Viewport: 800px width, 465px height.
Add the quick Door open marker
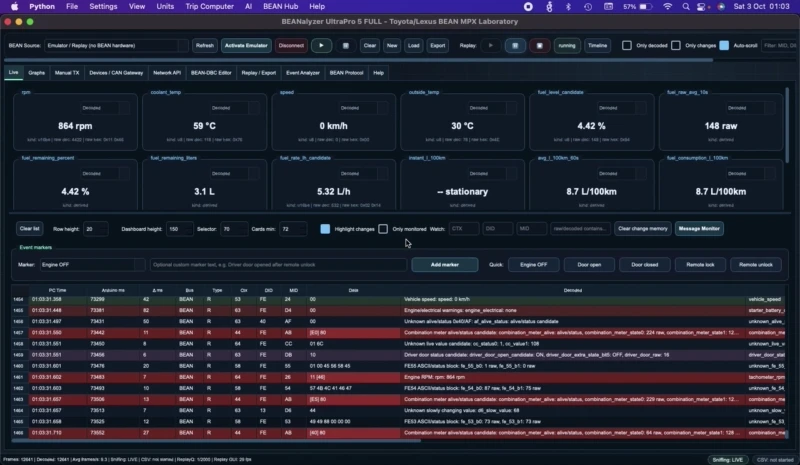(x=589, y=264)
